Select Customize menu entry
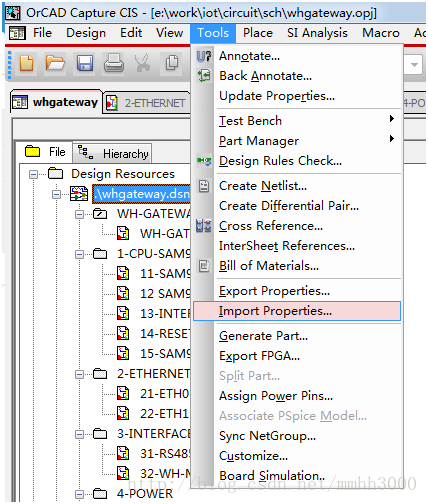The height and width of the screenshot is (504, 428). [x=297, y=456]
